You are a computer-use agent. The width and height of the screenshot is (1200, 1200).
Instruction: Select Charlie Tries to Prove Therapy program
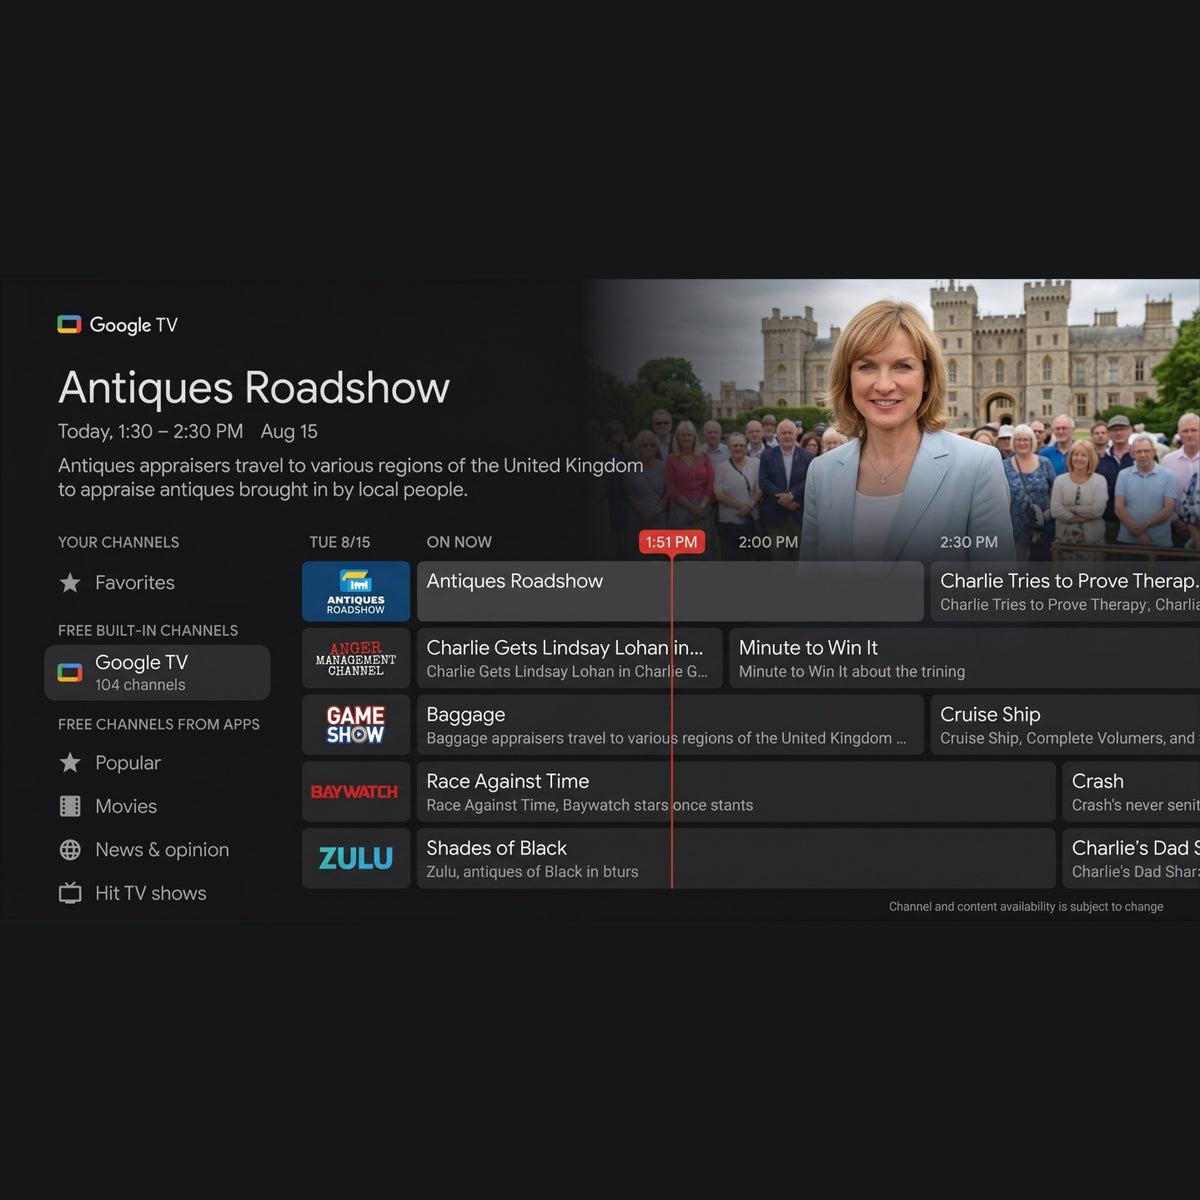(1065, 591)
